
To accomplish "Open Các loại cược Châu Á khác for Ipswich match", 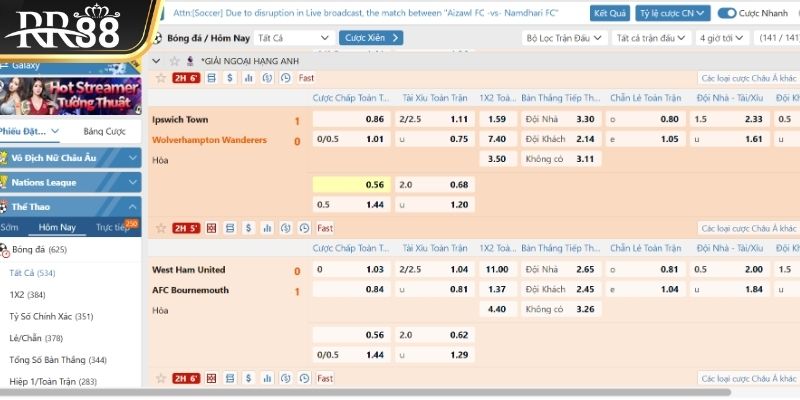I will coord(748,78).
